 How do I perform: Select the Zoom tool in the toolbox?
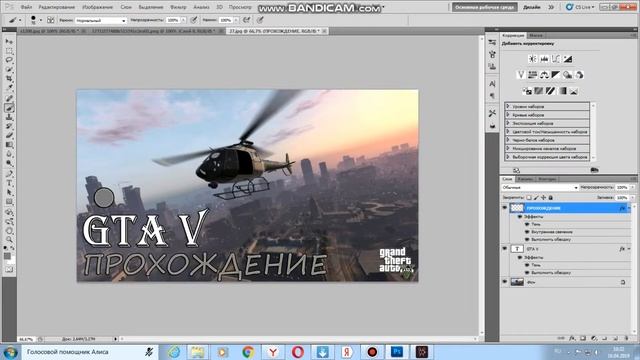click(x=9, y=239)
